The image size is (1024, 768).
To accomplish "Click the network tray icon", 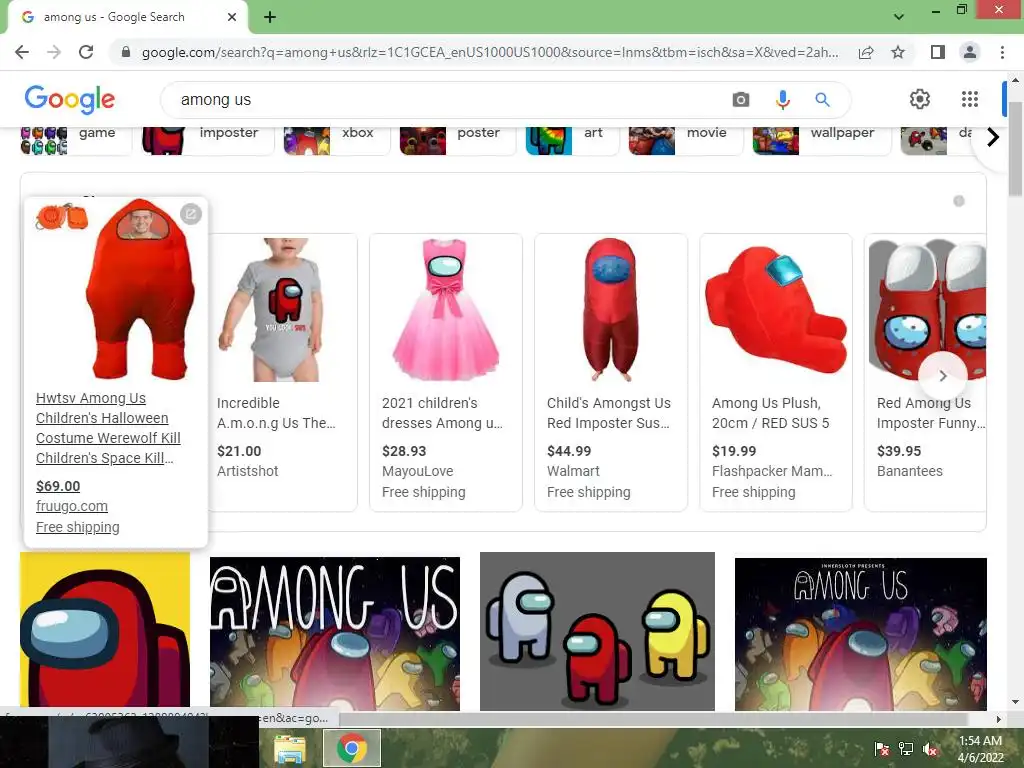I will click(906, 749).
